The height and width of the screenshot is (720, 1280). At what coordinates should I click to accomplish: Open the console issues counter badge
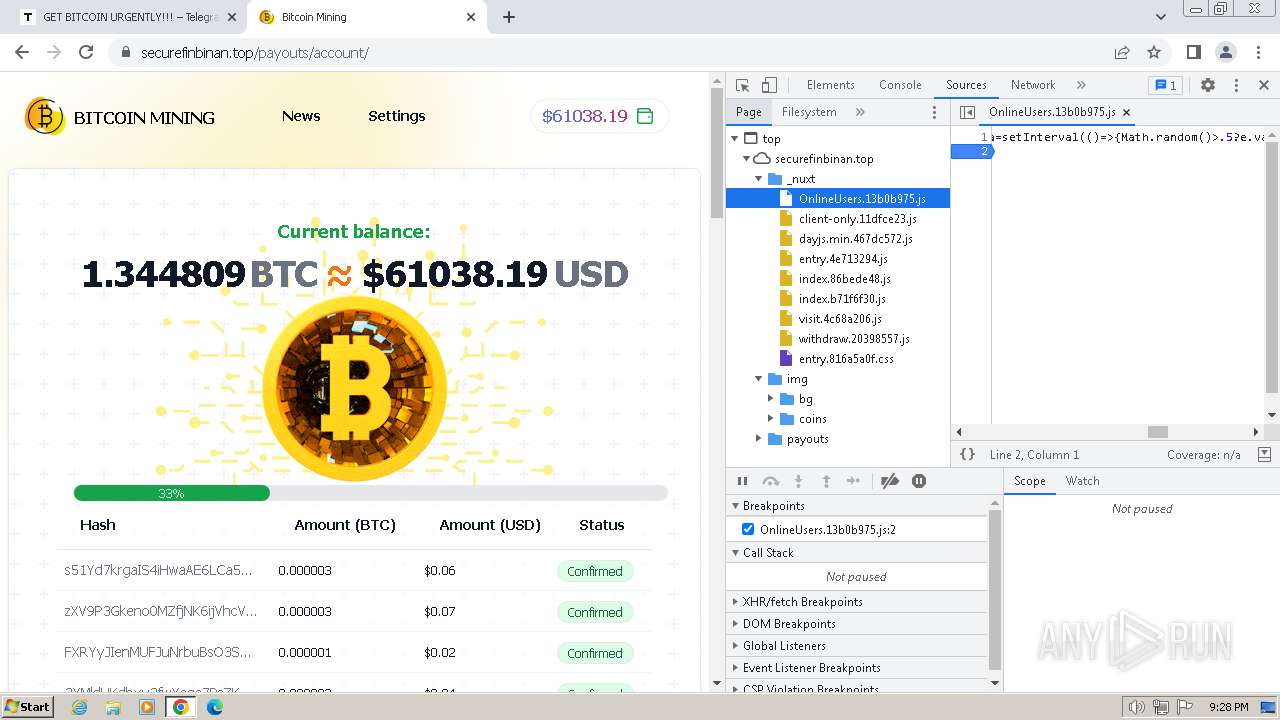click(x=1165, y=85)
